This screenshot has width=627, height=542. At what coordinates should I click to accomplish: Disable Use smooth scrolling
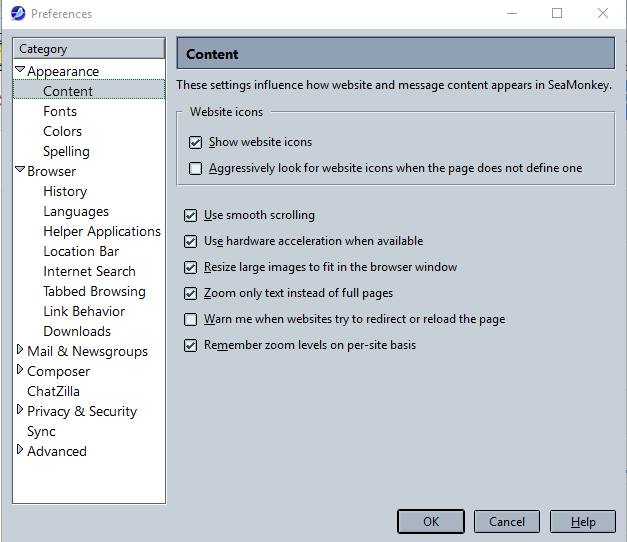[191, 215]
